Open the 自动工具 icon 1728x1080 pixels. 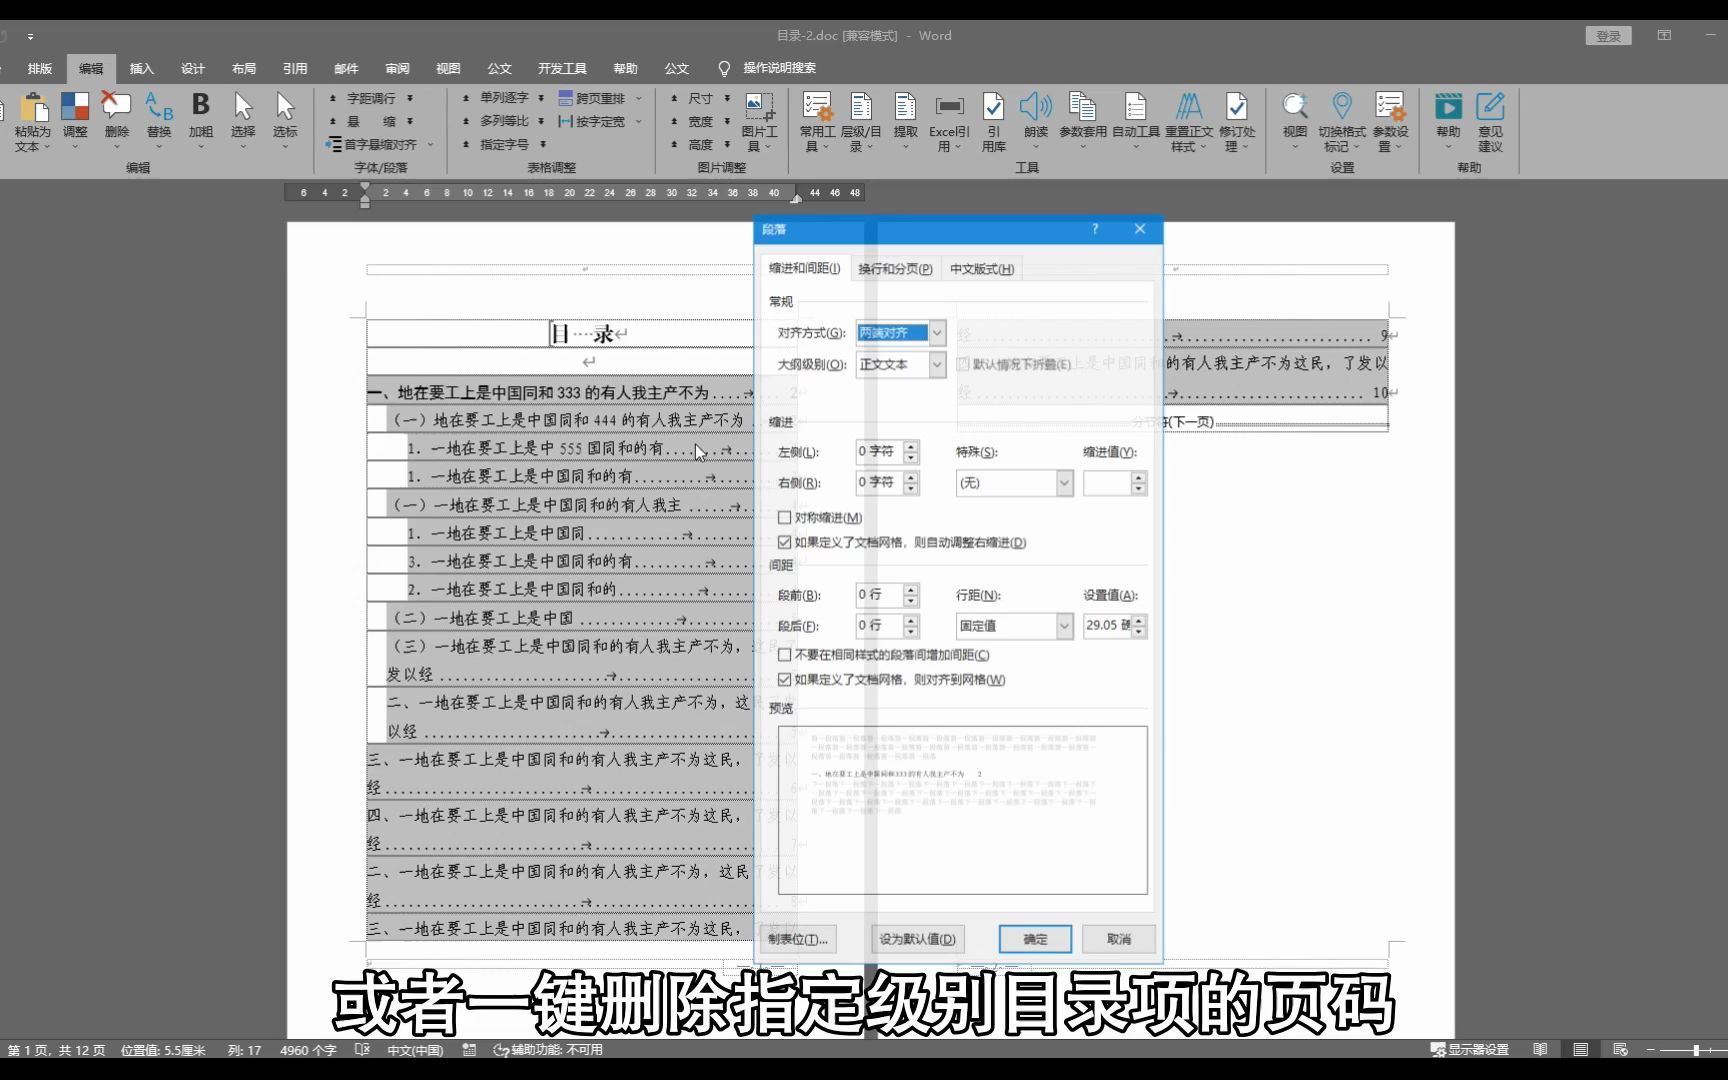point(1136,121)
